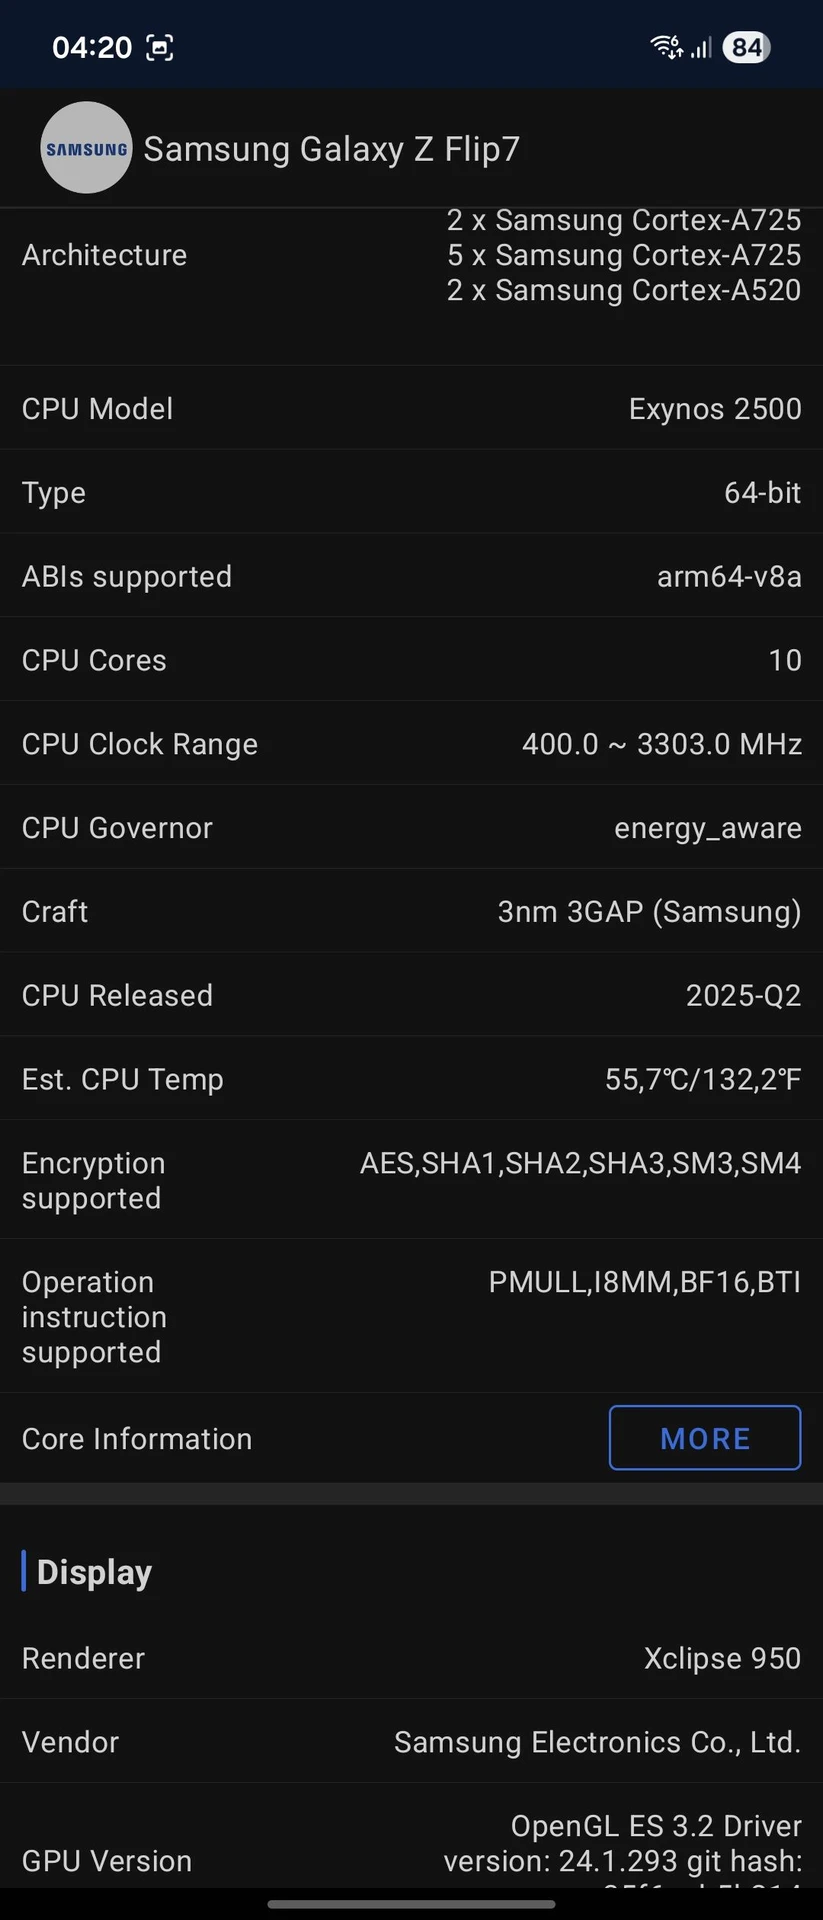Tap the Display section header
The image size is (823, 1920).
94,1572
